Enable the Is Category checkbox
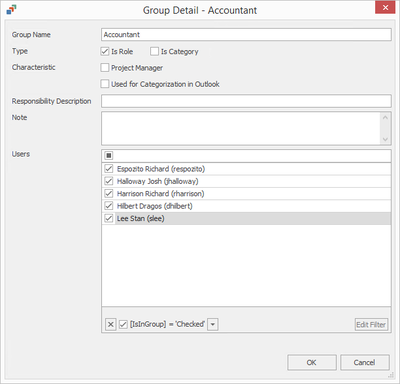400x384 pixels. [x=154, y=51]
